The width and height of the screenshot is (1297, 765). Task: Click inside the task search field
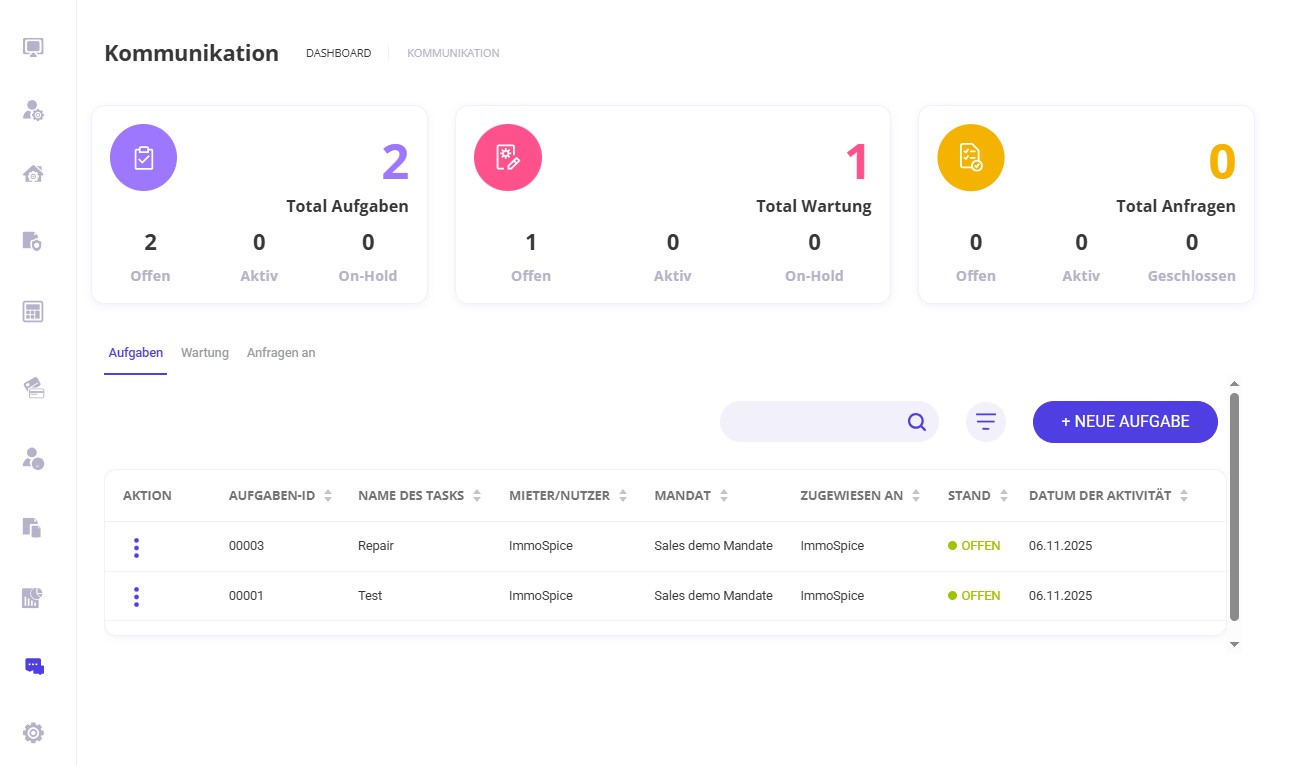810,422
